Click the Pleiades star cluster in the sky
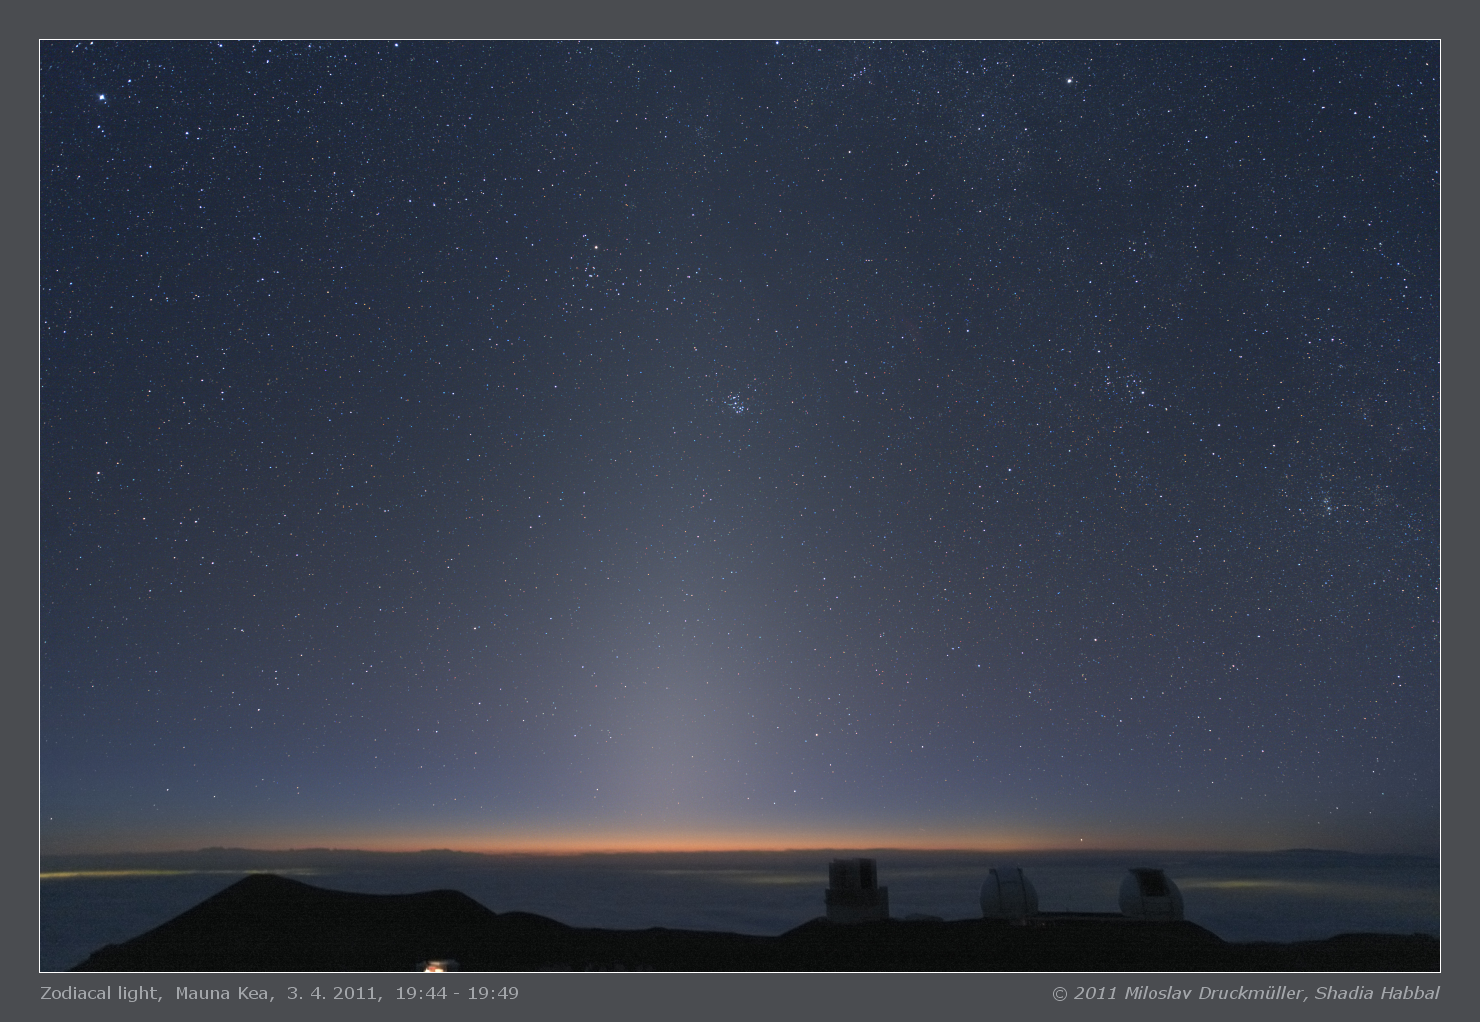 [737, 402]
